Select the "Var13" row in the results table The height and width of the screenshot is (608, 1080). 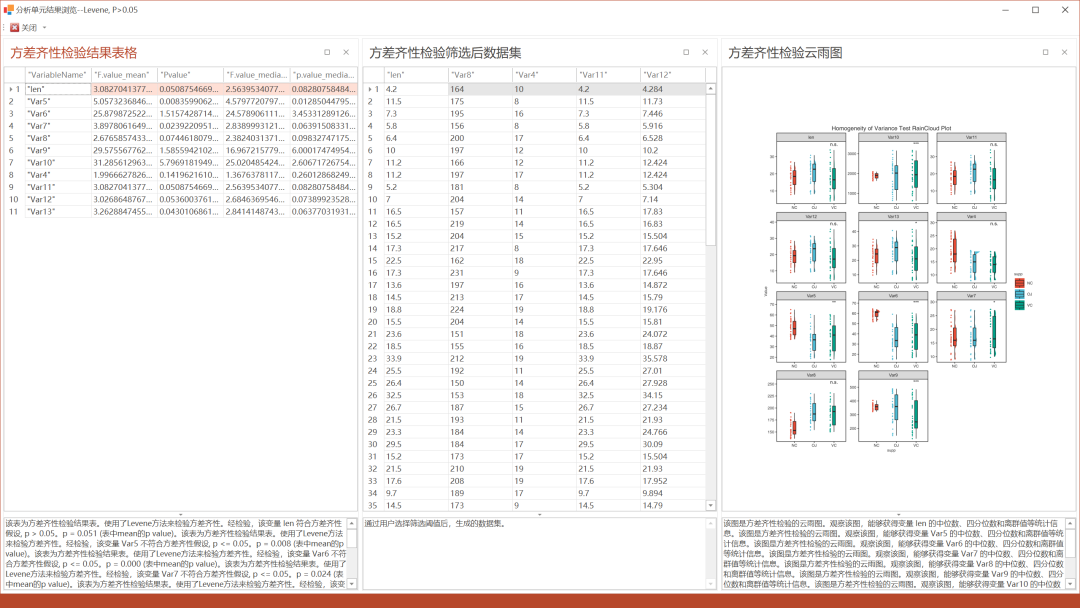tap(180, 211)
